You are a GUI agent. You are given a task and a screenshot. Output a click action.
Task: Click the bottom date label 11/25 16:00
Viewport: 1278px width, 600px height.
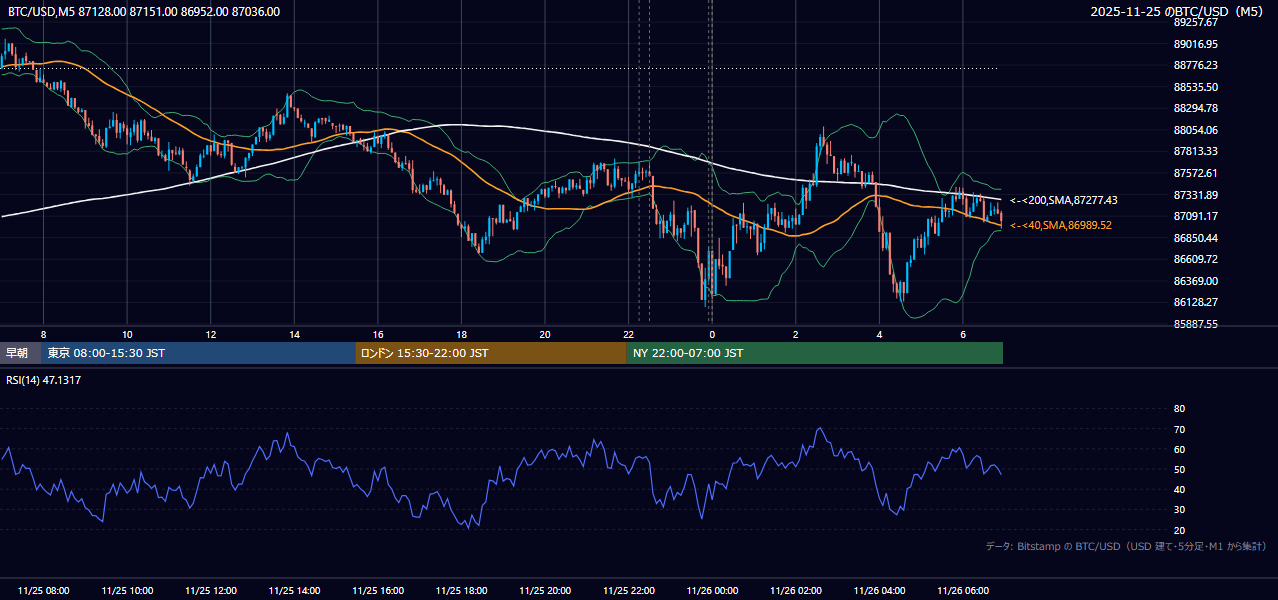[378, 591]
